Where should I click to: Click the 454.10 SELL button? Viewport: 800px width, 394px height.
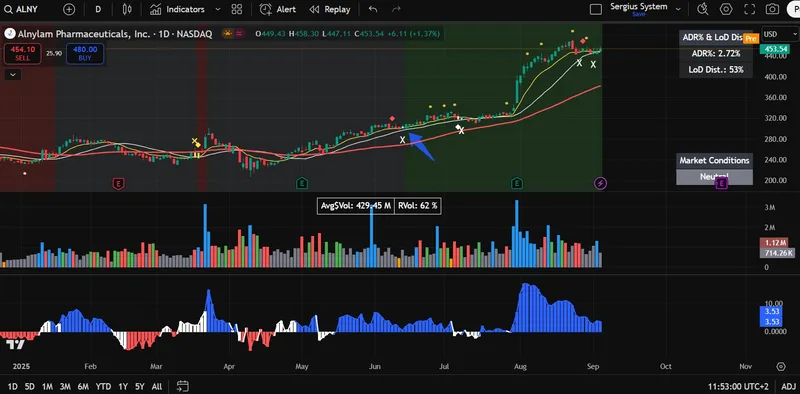click(22, 54)
